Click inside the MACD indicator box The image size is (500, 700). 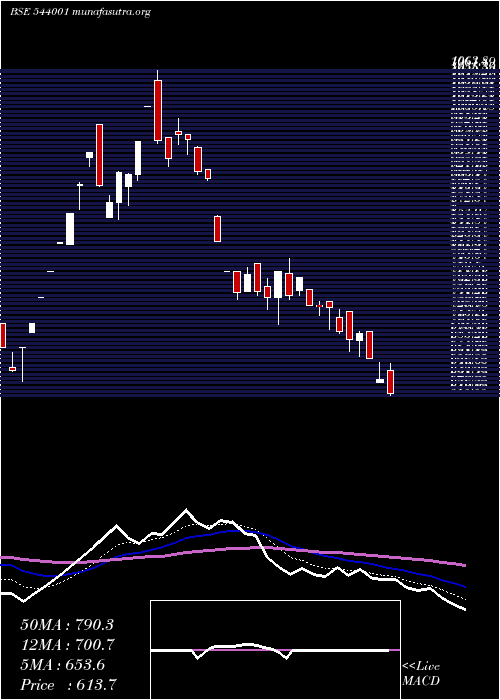pos(275,650)
